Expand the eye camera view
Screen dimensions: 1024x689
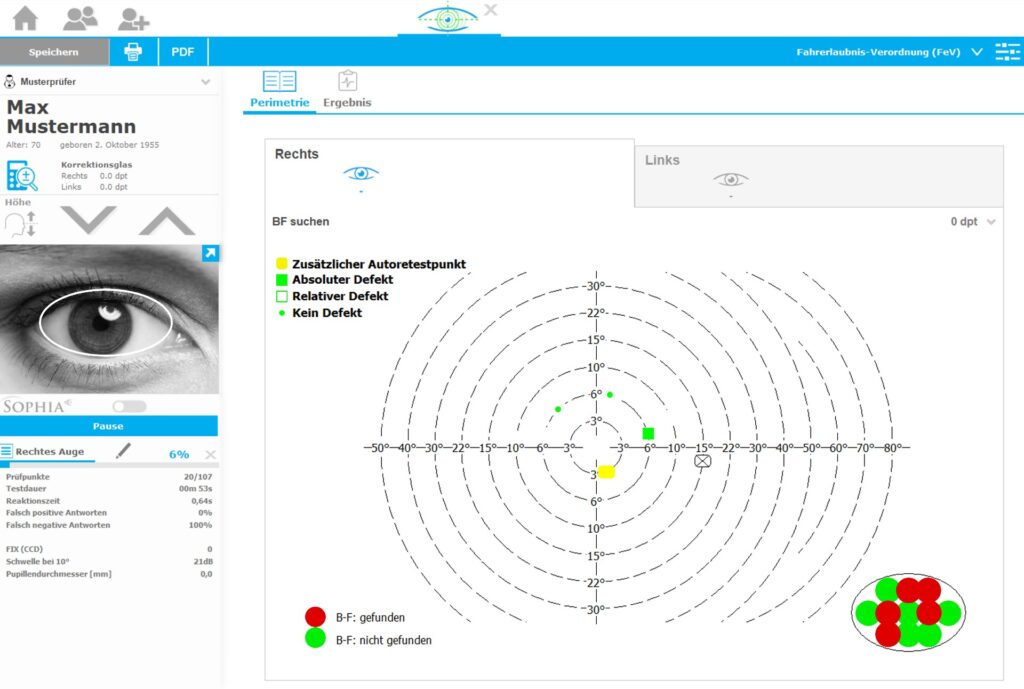(210, 253)
